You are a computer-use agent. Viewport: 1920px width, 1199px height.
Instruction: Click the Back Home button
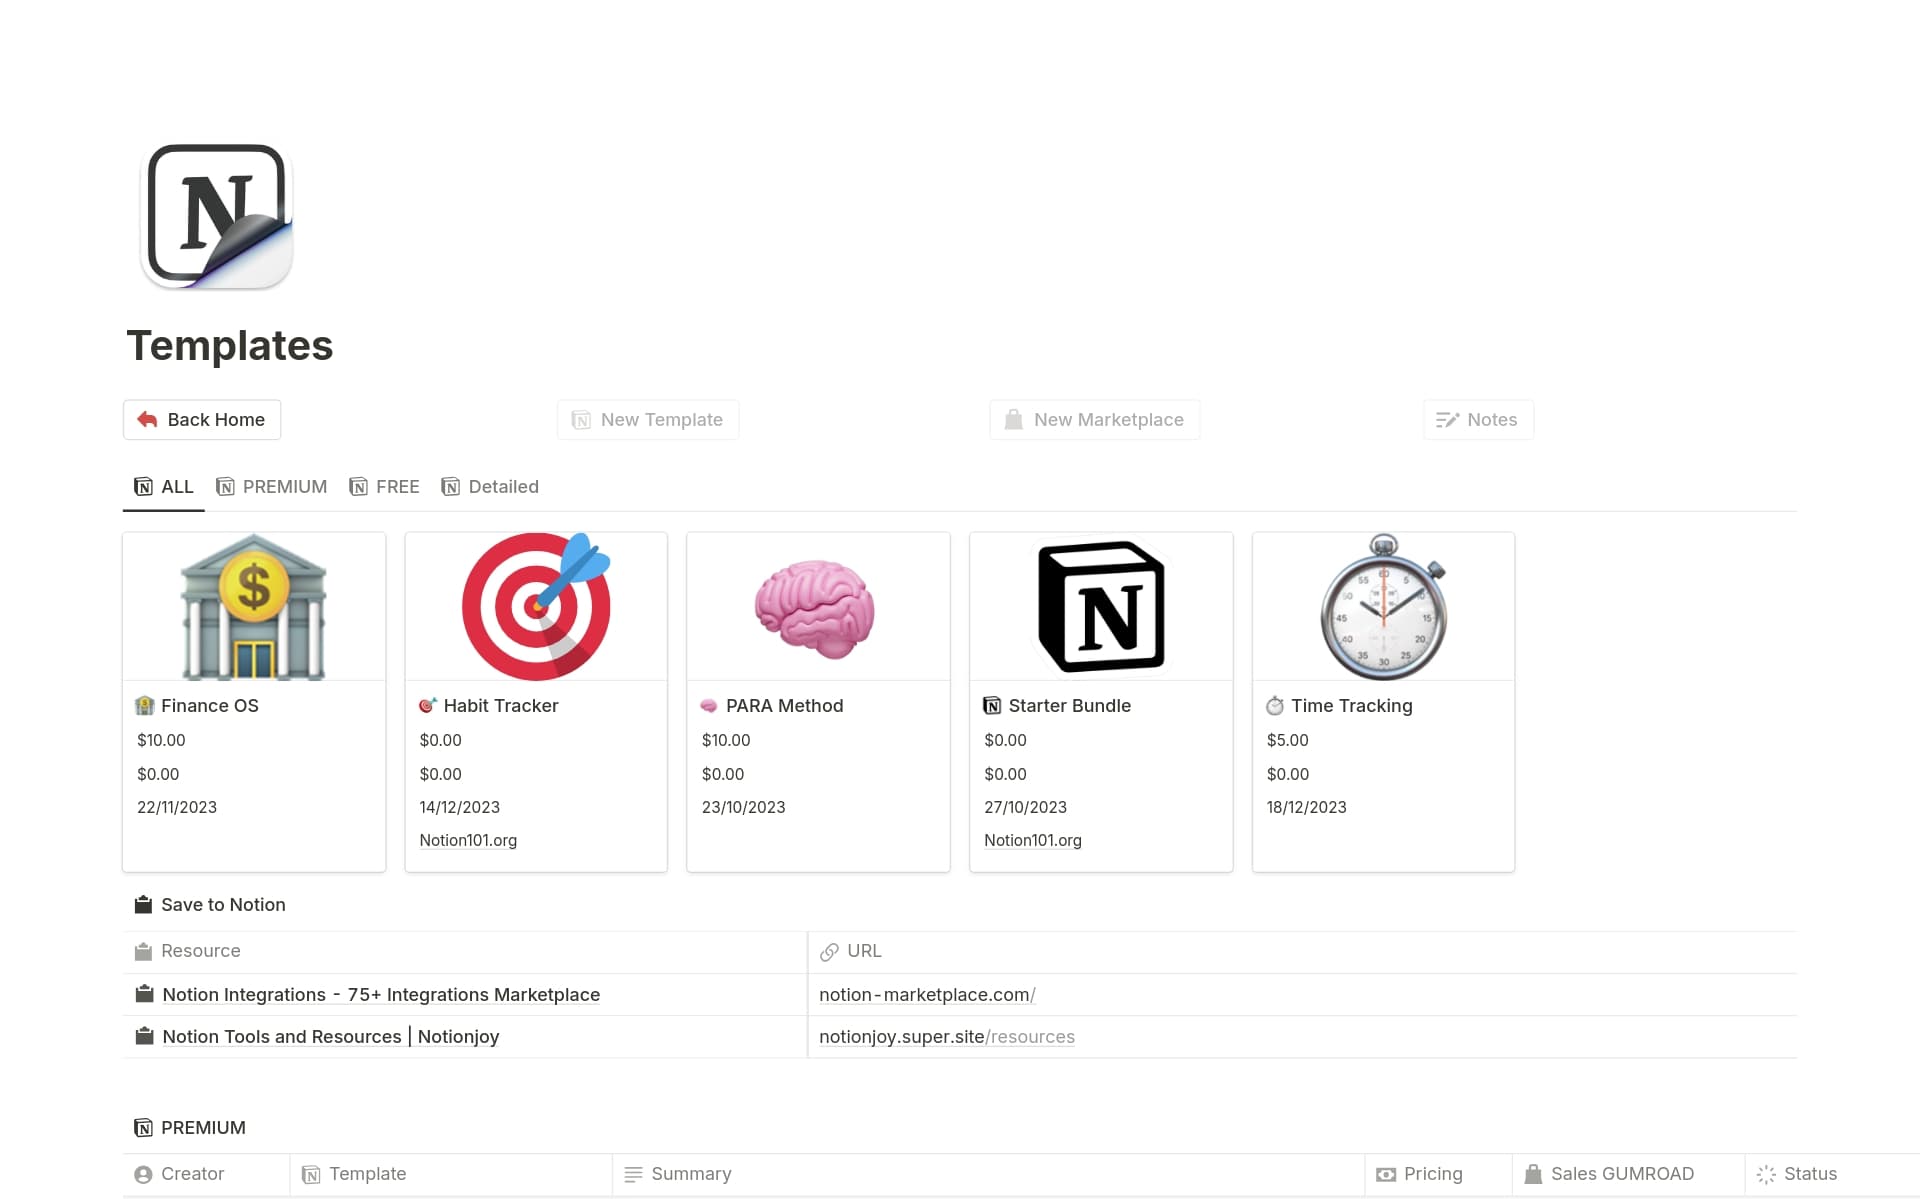202,420
